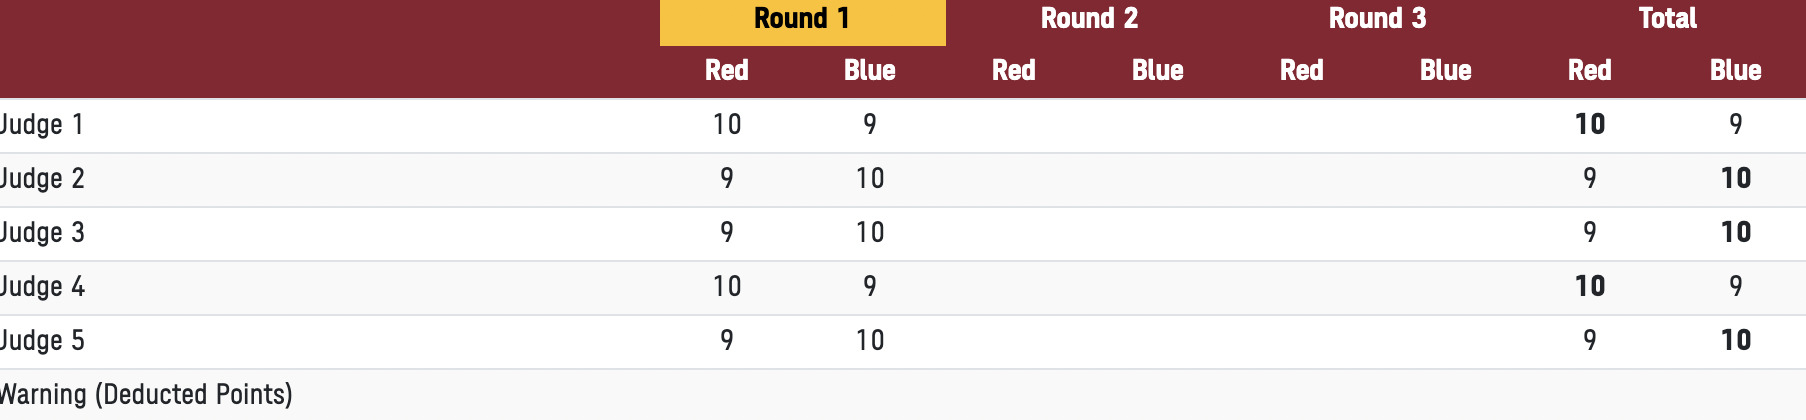The height and width of the screenshot is (420, 1806).
Task: Click Judge 2's Round 1 Blue score
Action: click(x=870, y=179)
